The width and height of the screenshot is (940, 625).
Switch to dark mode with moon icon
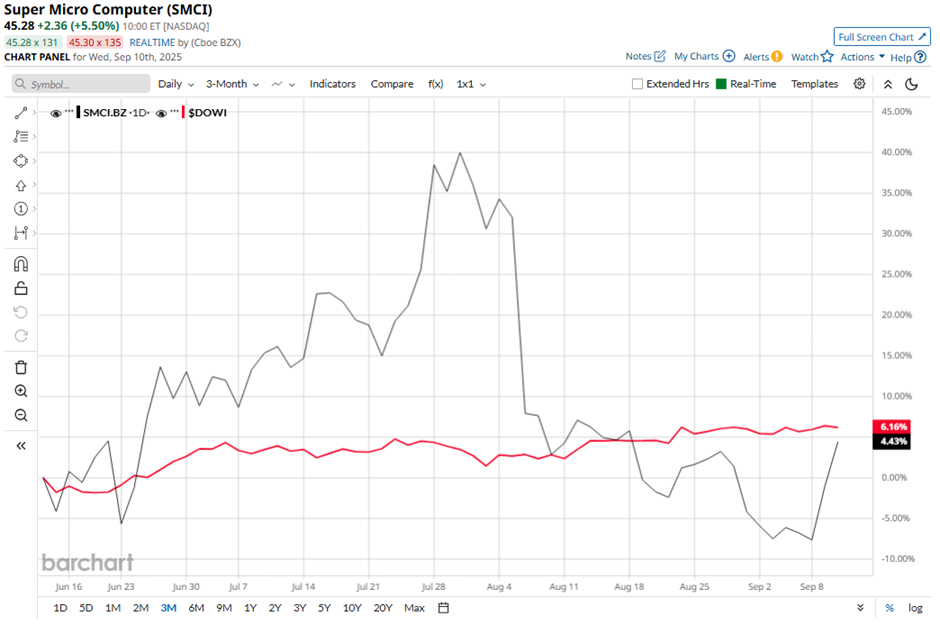(x=911, y=84)
